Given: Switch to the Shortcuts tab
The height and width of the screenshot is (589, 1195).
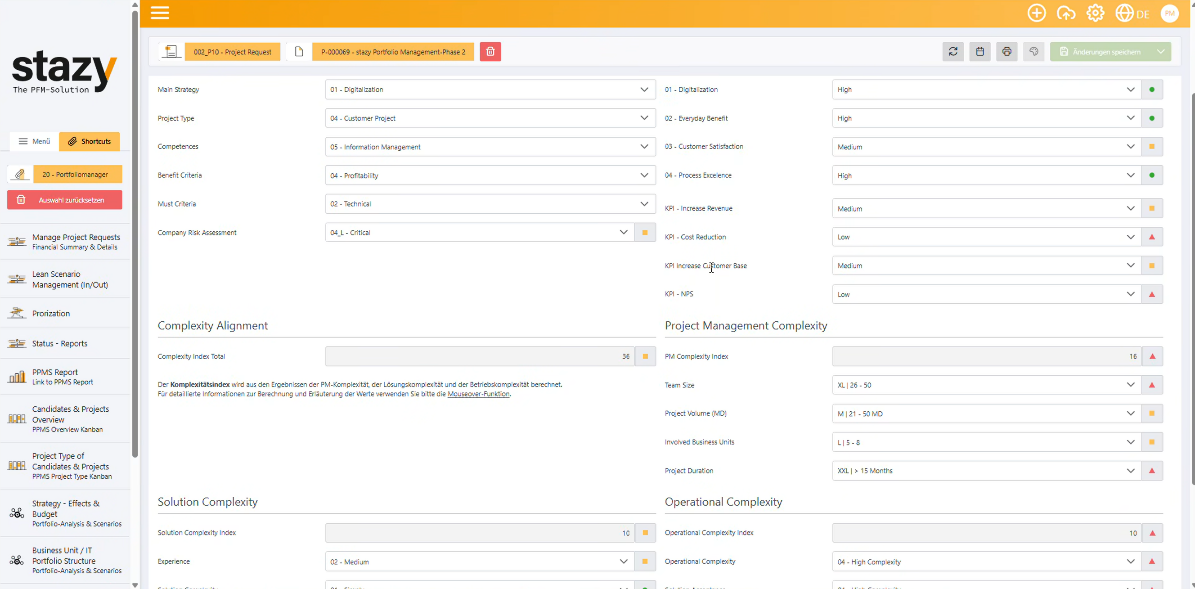Looking at the screenshot, I should [x=89, y=142].
